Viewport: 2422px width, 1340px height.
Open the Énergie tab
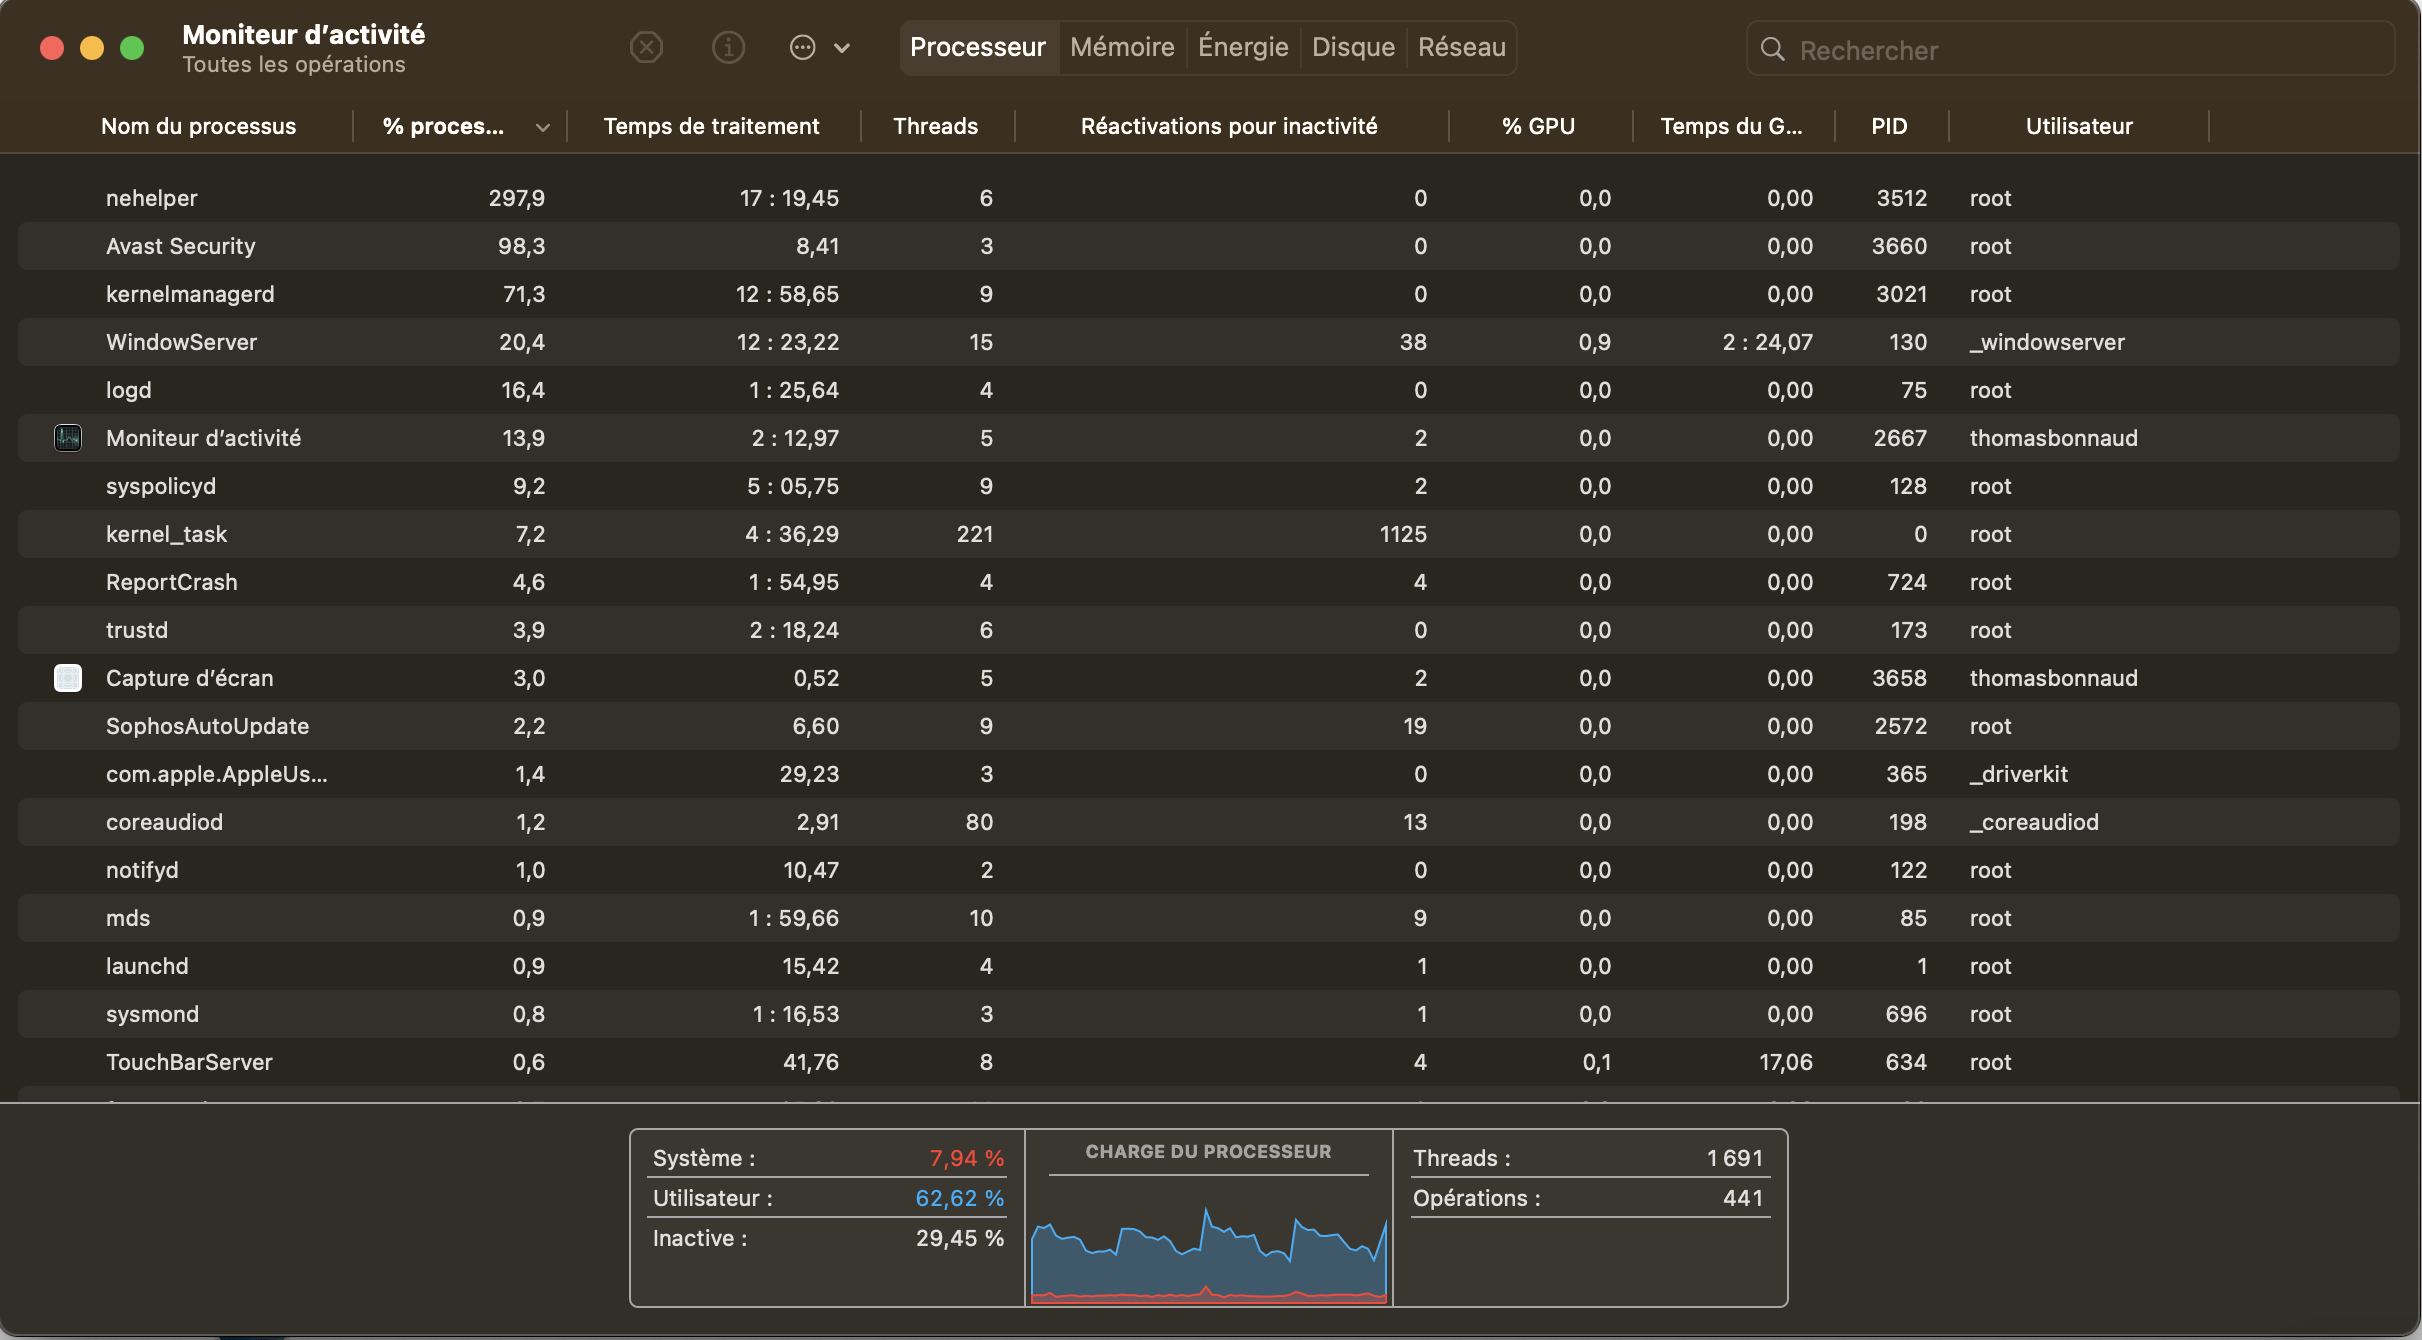[x=1242, y=47]
